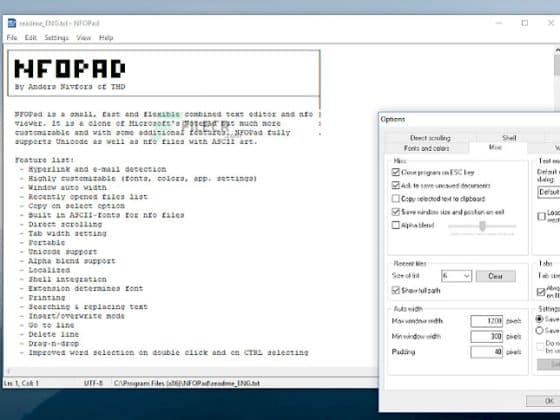The width and height of the screenshot is (560, 420).
Task: Open the Default dropdown under Text mode
Action: click(x=549, y=192)
